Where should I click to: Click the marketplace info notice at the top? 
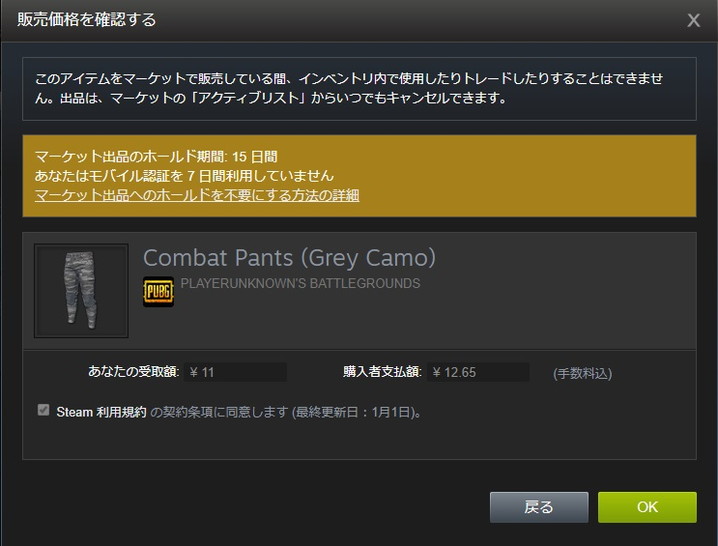click(359, 89)
